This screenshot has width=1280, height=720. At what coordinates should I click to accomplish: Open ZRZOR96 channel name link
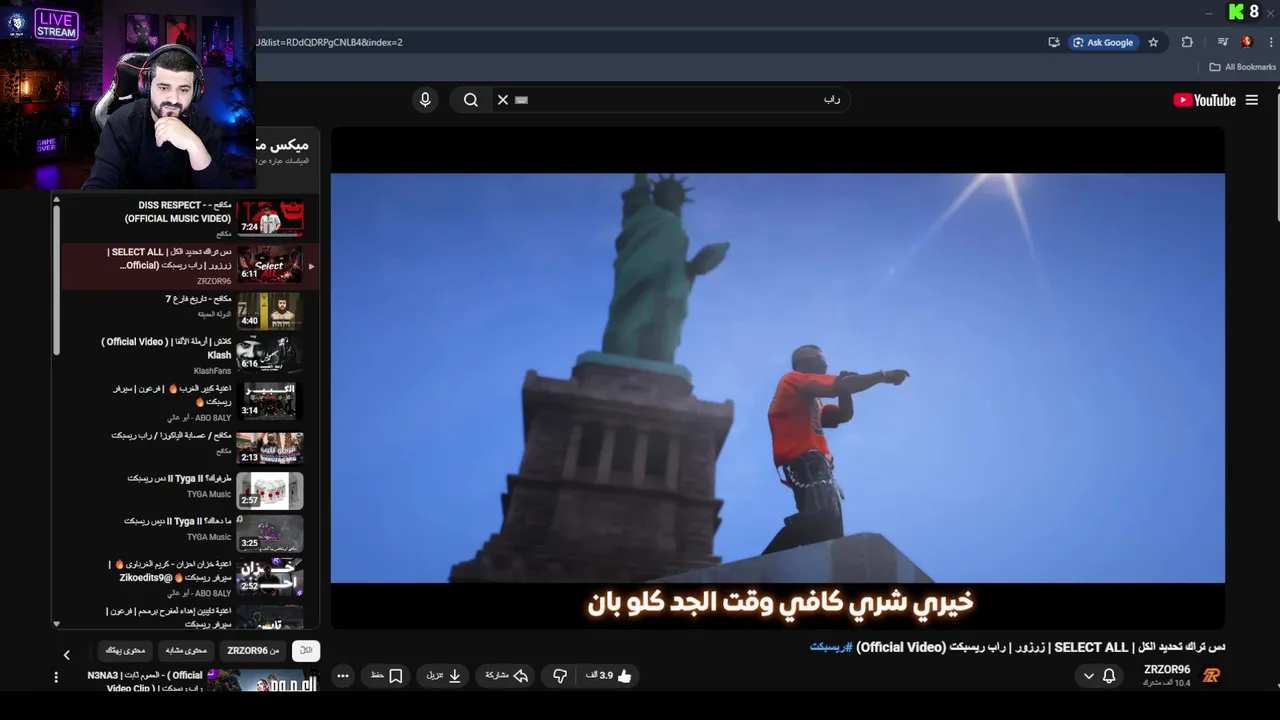coord(1167,670)
